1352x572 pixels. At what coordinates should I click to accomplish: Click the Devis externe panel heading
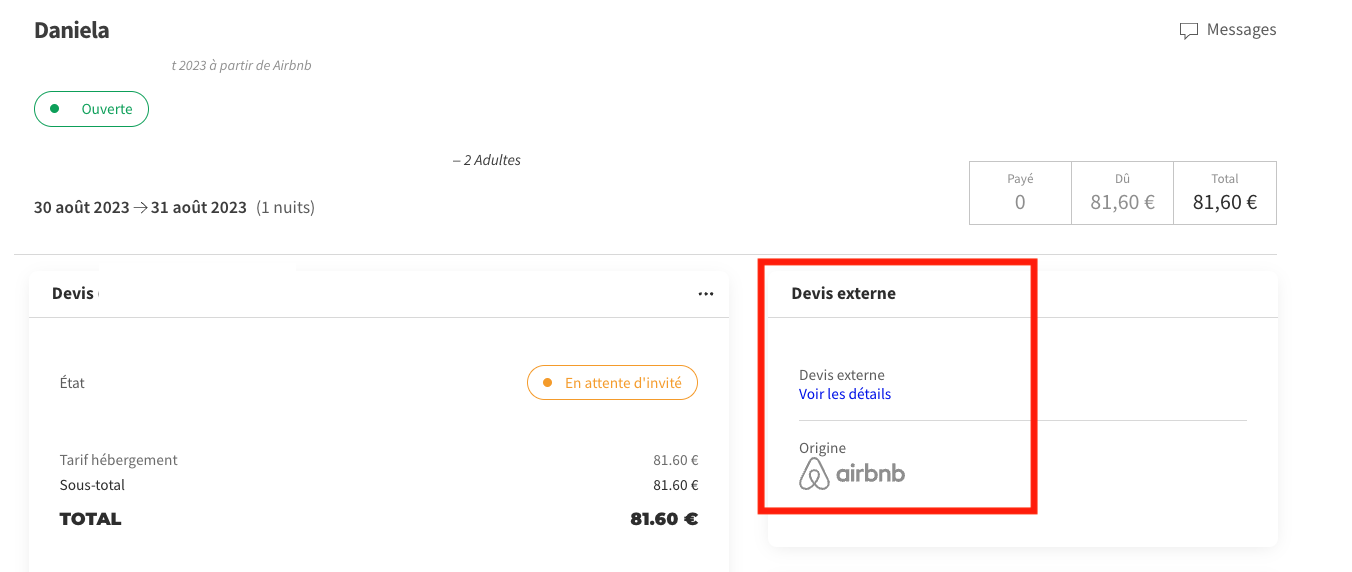coord(843,294)
